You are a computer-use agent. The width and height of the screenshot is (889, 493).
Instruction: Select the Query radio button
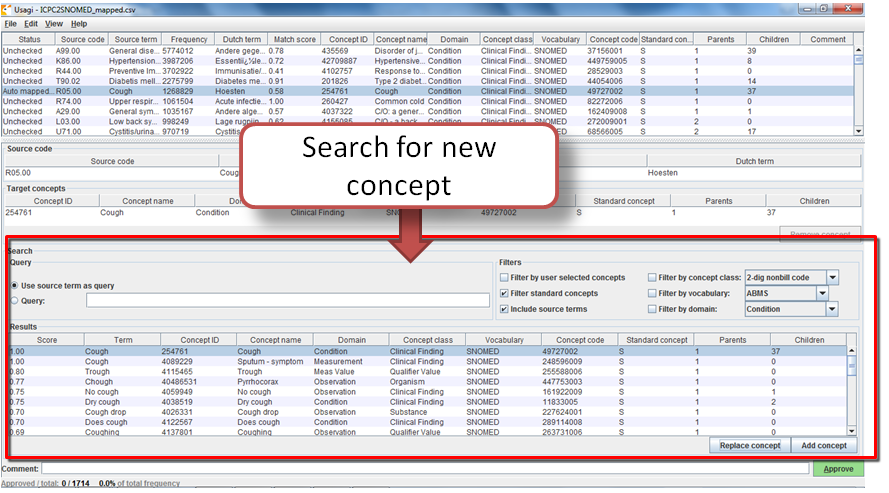[14, 299]
